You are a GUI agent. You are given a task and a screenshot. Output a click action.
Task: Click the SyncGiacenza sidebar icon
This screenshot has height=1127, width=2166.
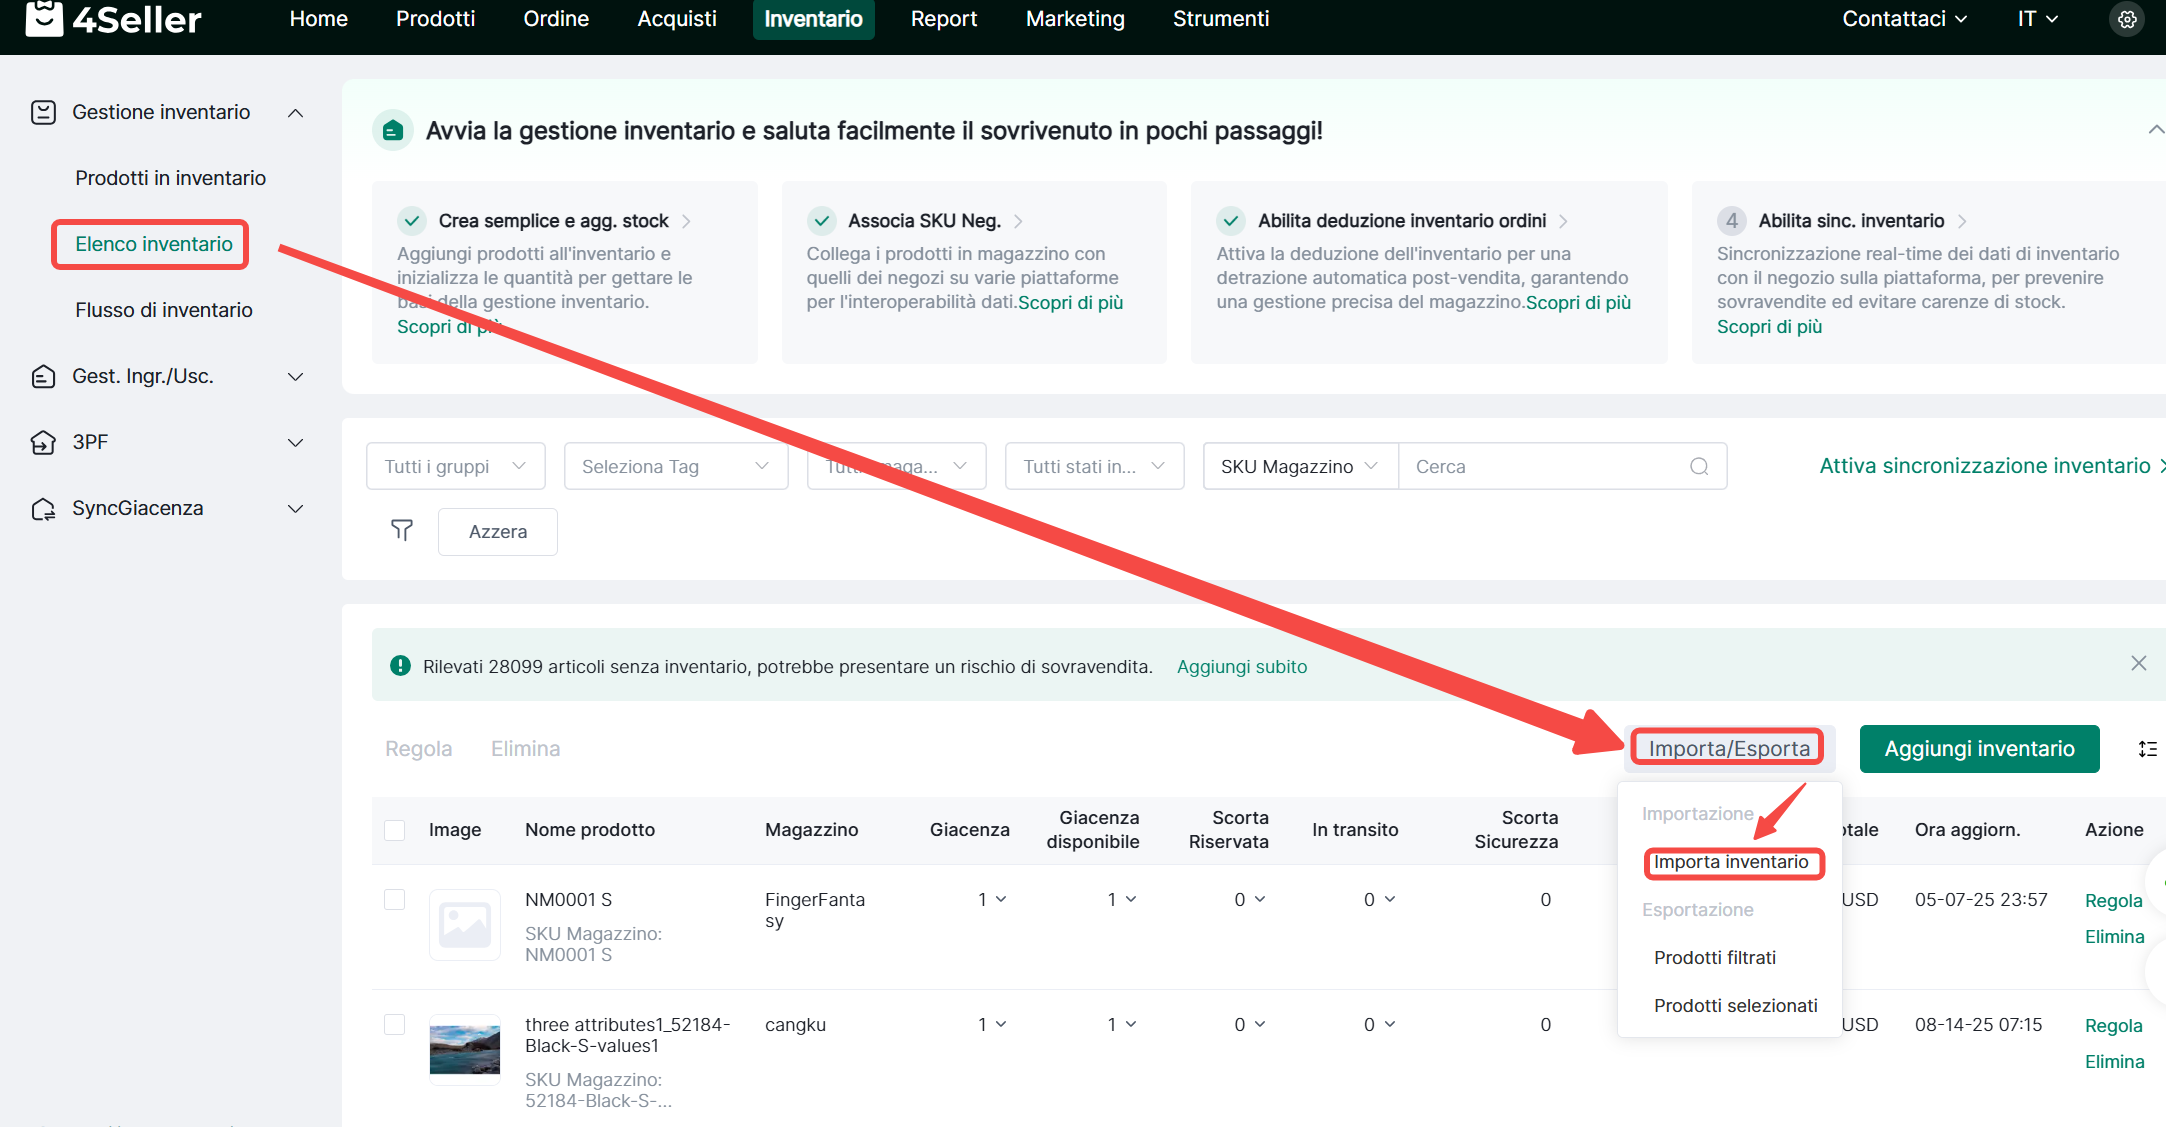(x=43, y=509)
